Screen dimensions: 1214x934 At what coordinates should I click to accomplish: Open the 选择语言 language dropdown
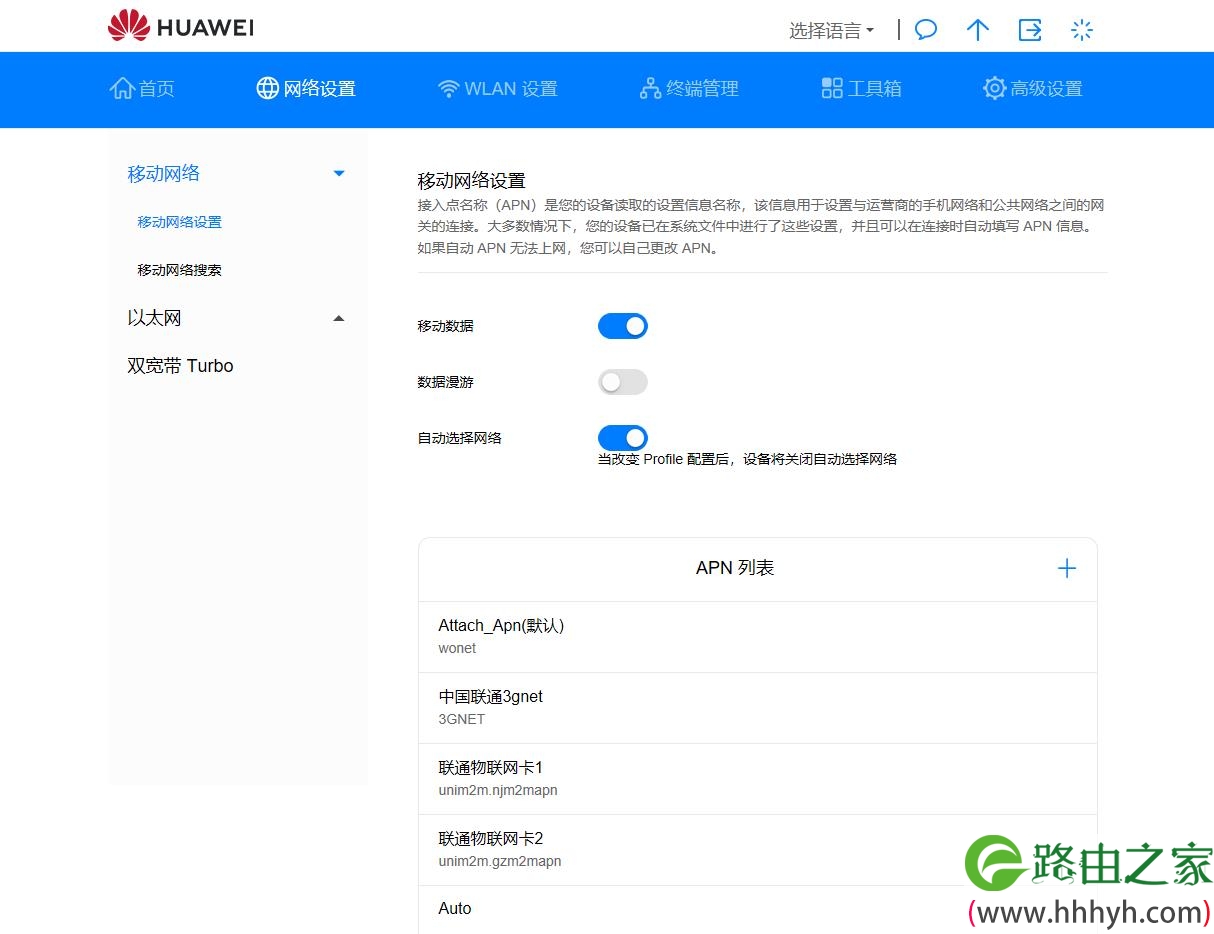831,31
